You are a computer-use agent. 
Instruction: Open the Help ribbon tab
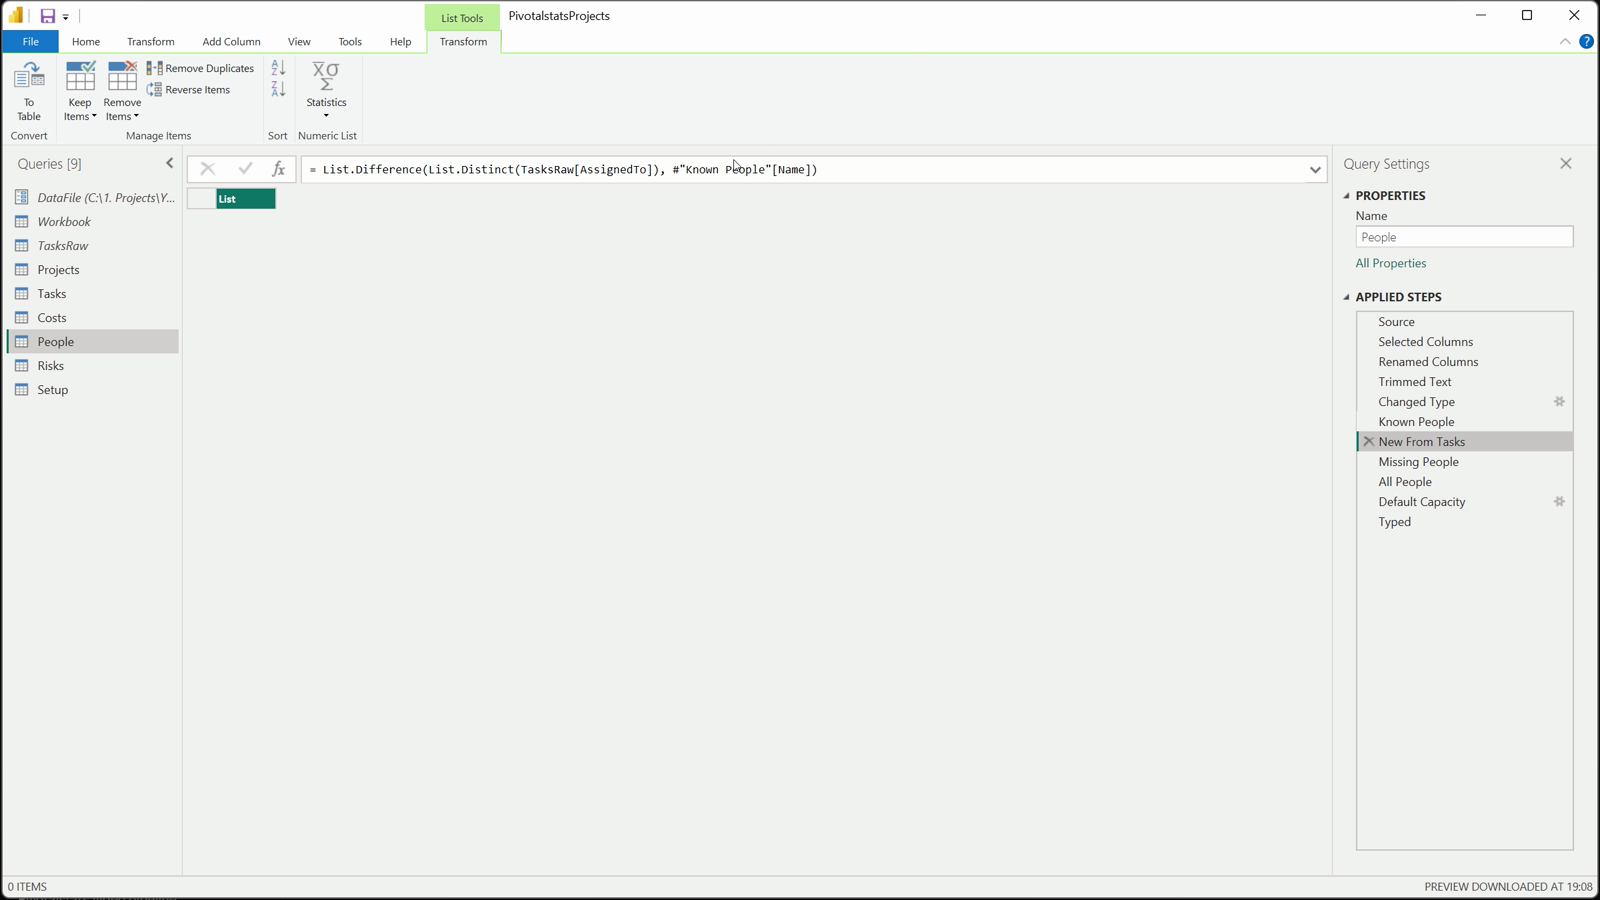point(400,41)
